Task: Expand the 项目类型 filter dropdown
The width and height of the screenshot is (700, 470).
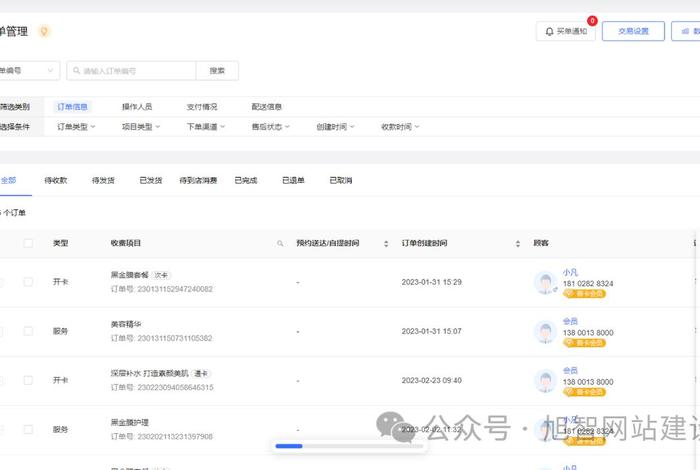Action: coord(141,127)
